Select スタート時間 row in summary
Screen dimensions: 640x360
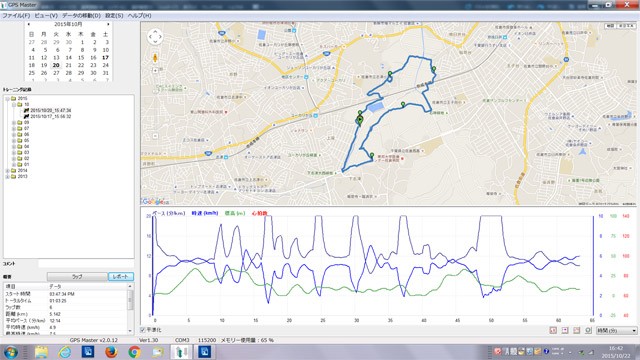[65, 294]
